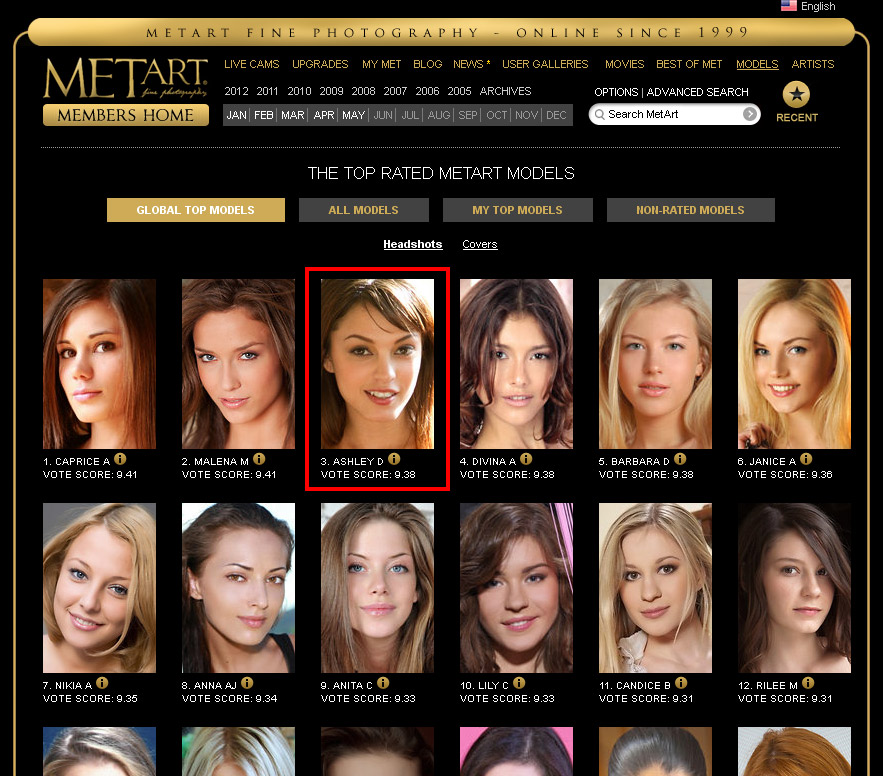Select JAN month
This screenshot has height=776, width=883.
[237, 115]
